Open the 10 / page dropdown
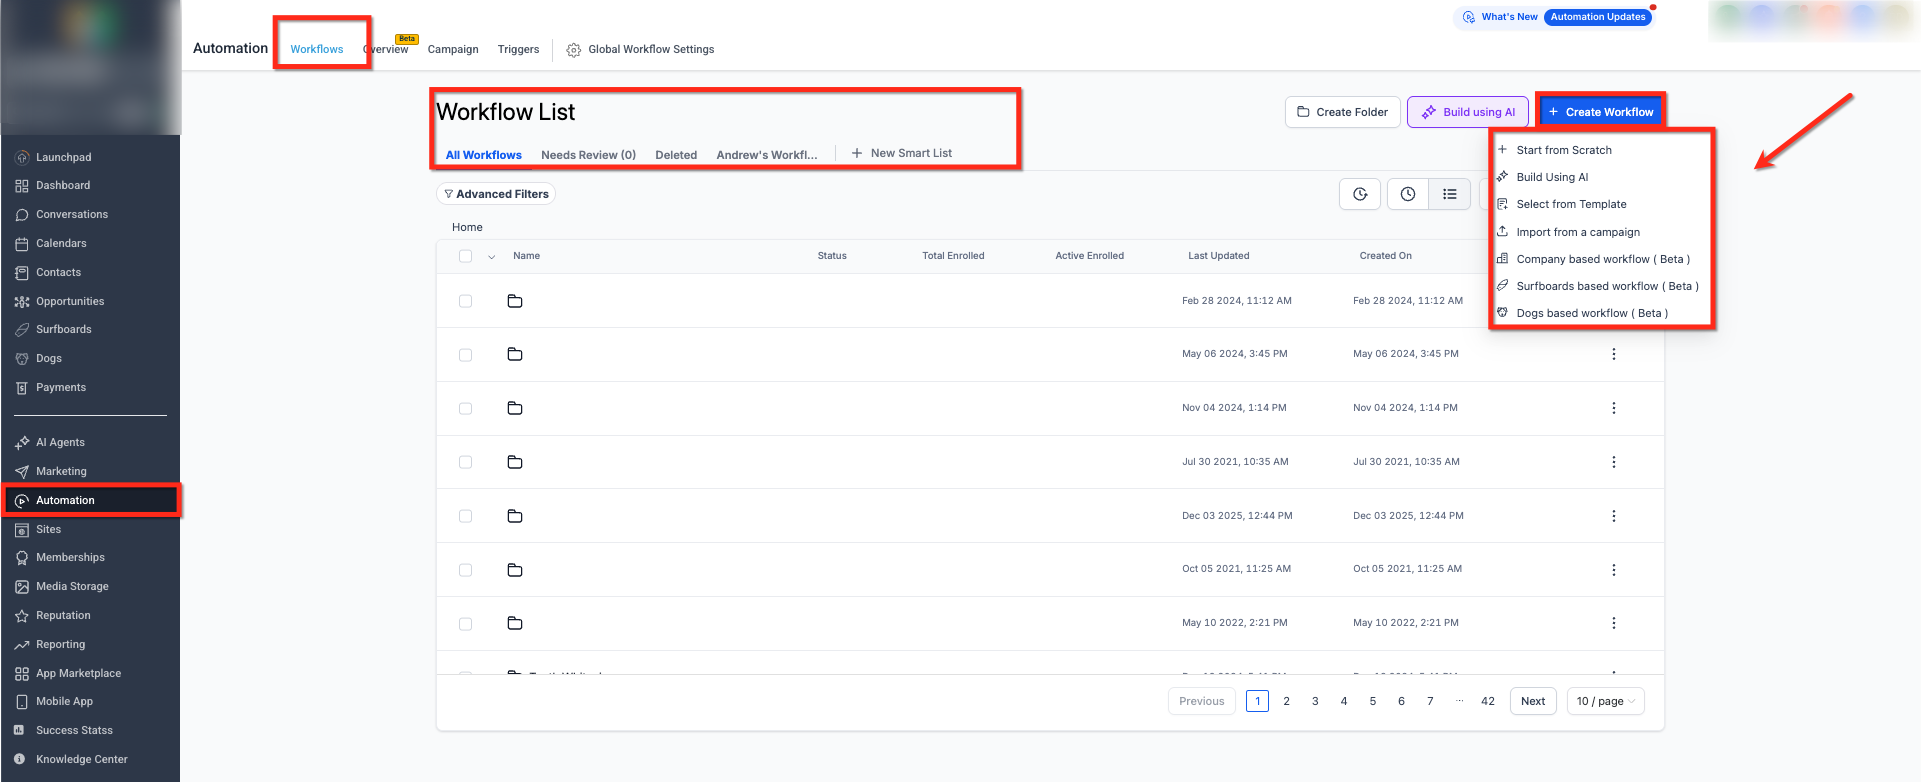 tap(1606, 701)
